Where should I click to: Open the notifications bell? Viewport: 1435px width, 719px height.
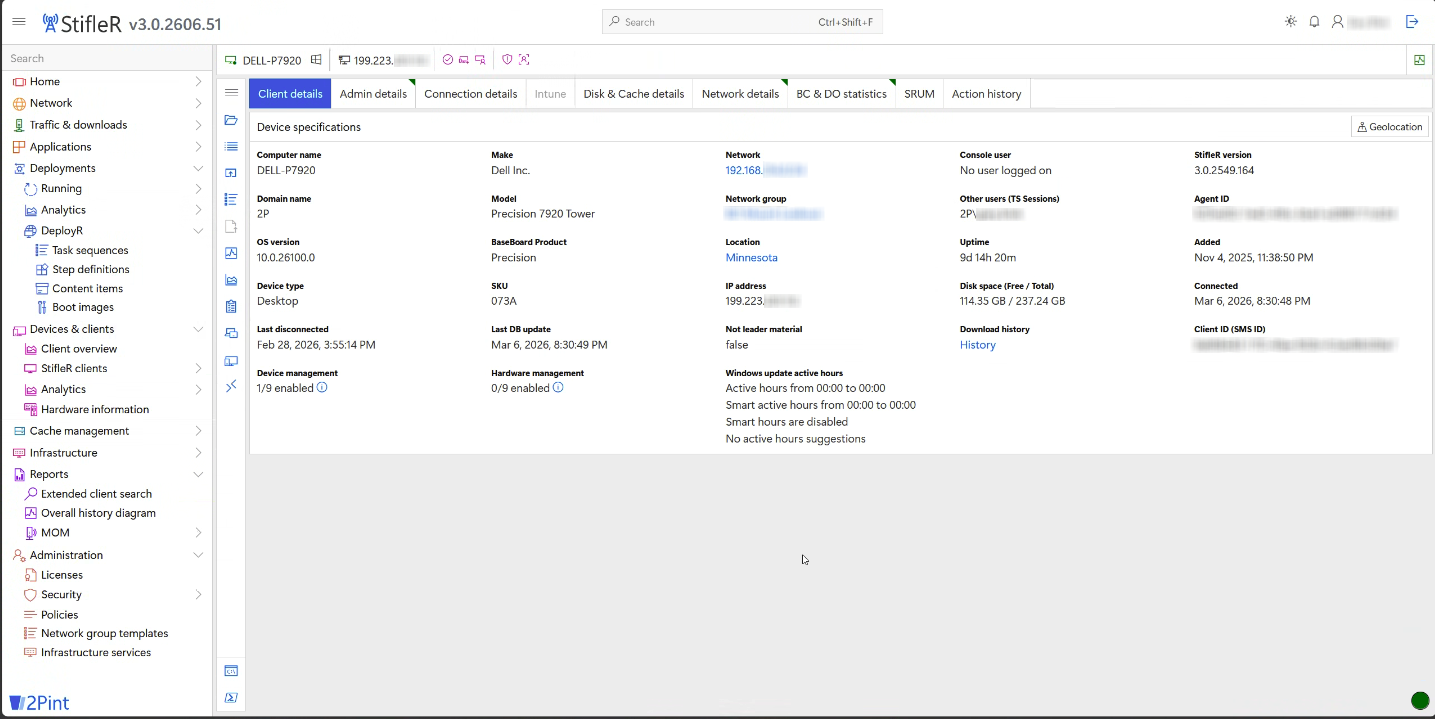pos(1314,21)
